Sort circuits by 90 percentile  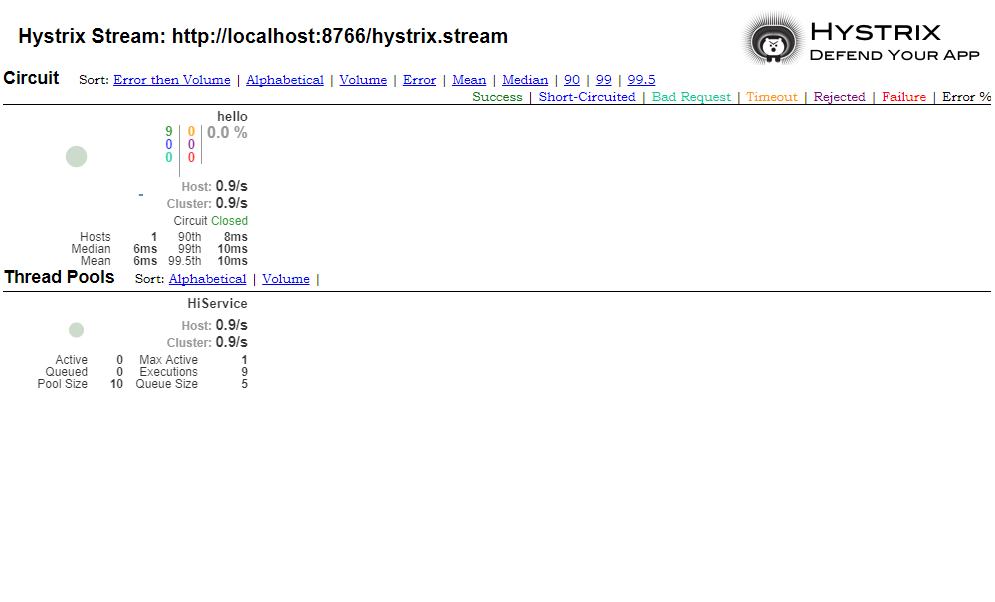[x=572, y=80]
